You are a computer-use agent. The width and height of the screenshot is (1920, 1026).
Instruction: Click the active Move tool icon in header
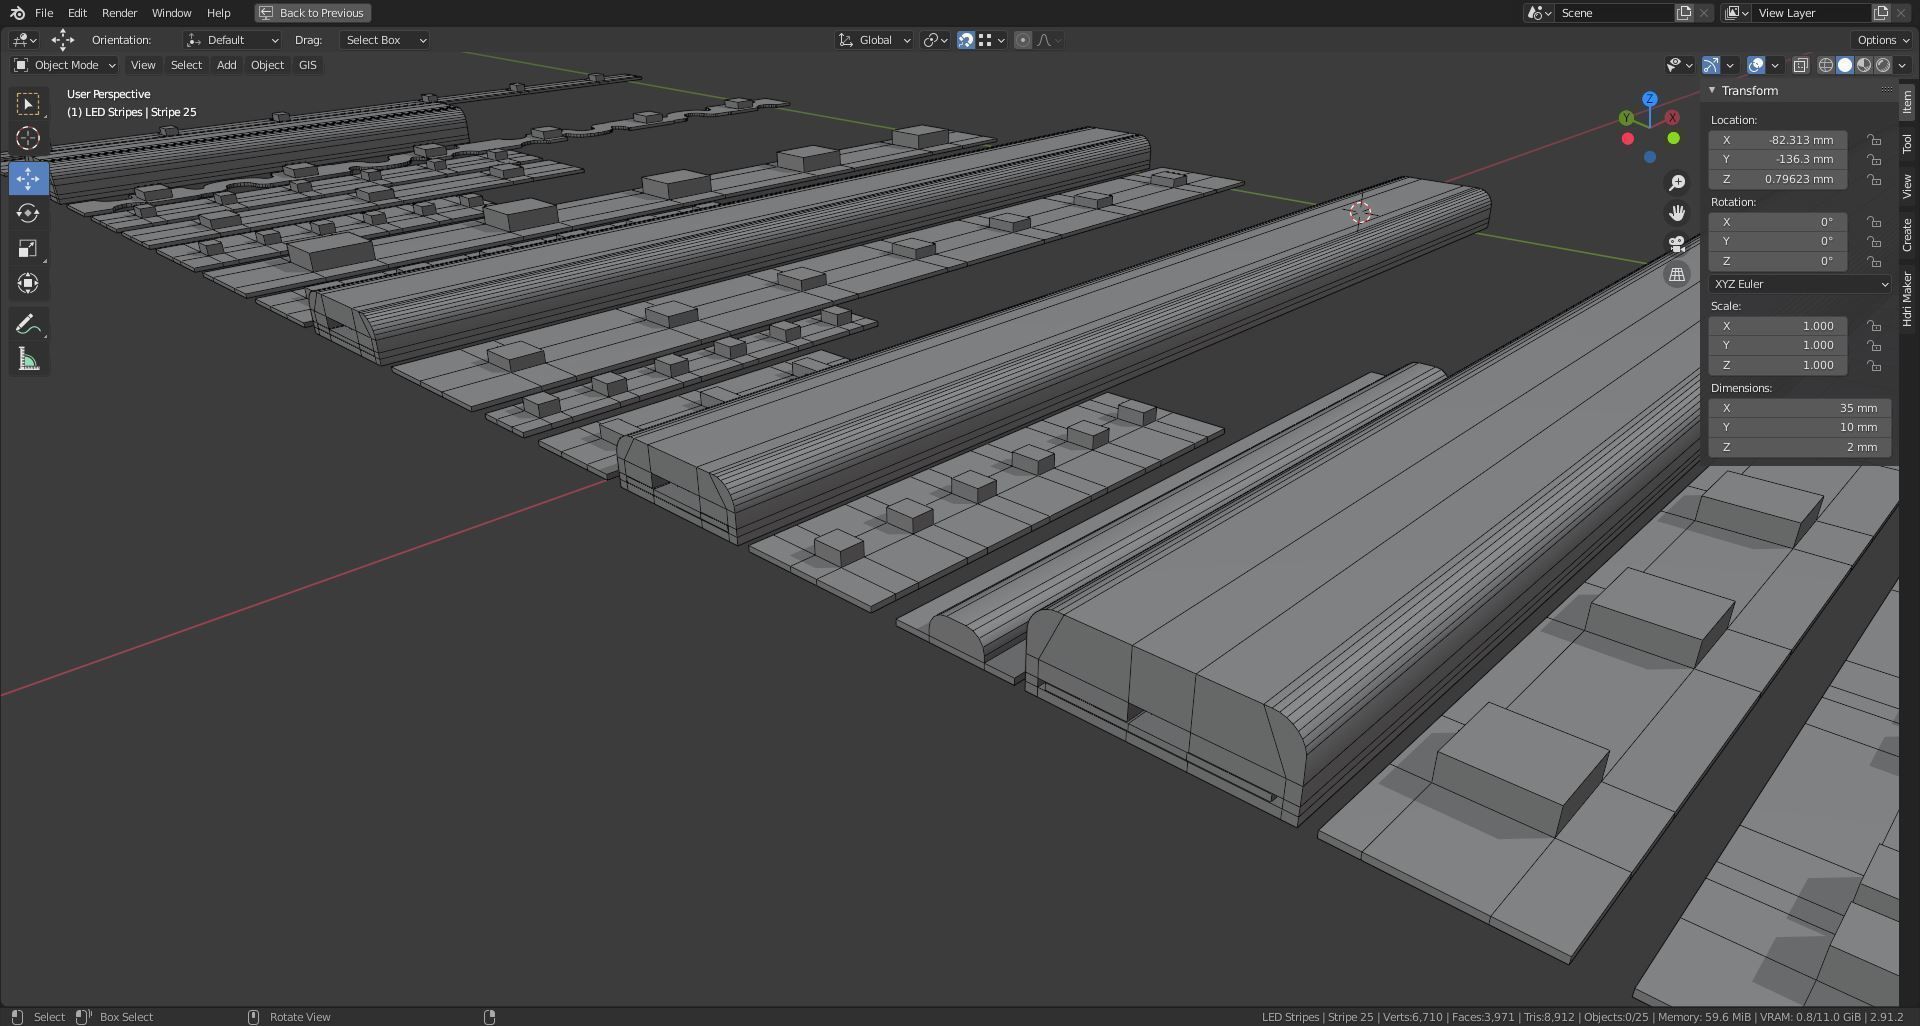pos(63,40)
